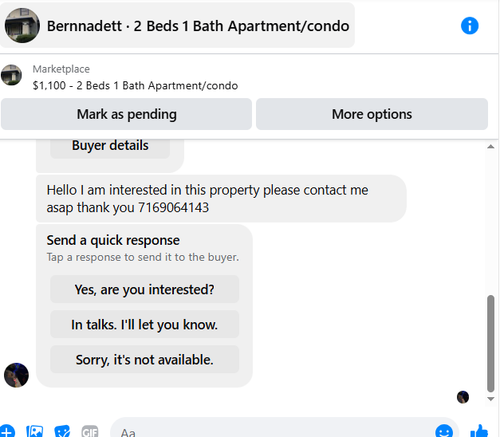
Task: Send 'In talks. I'll let you know.' reply
Action: [144, 324]
